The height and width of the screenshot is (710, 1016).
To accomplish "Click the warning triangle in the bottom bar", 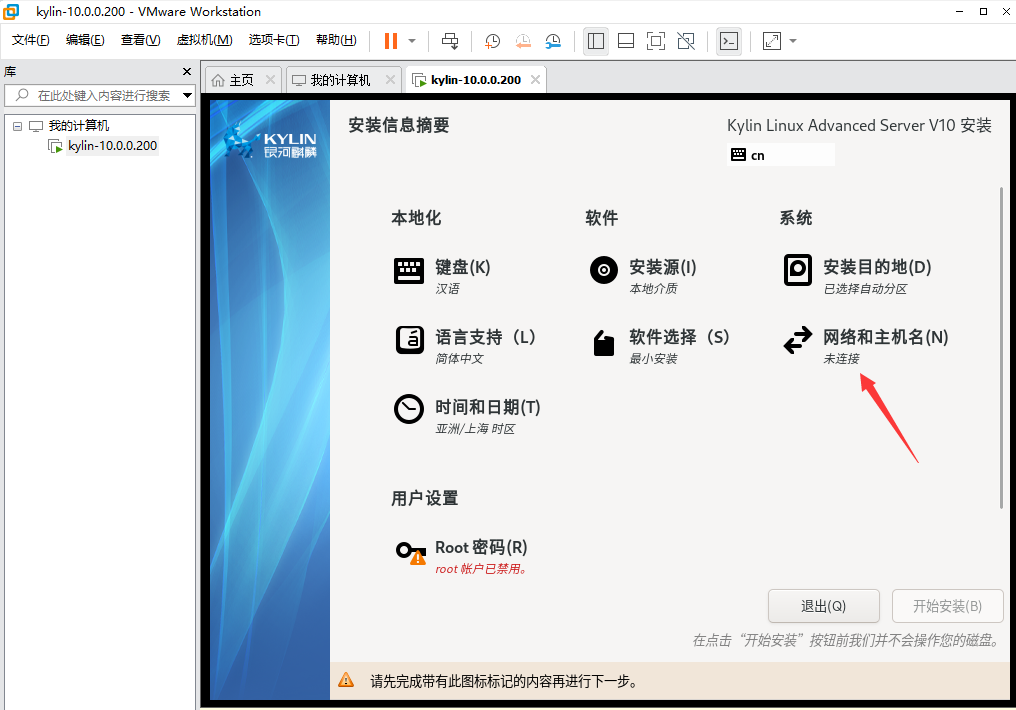I will (346, 680).
